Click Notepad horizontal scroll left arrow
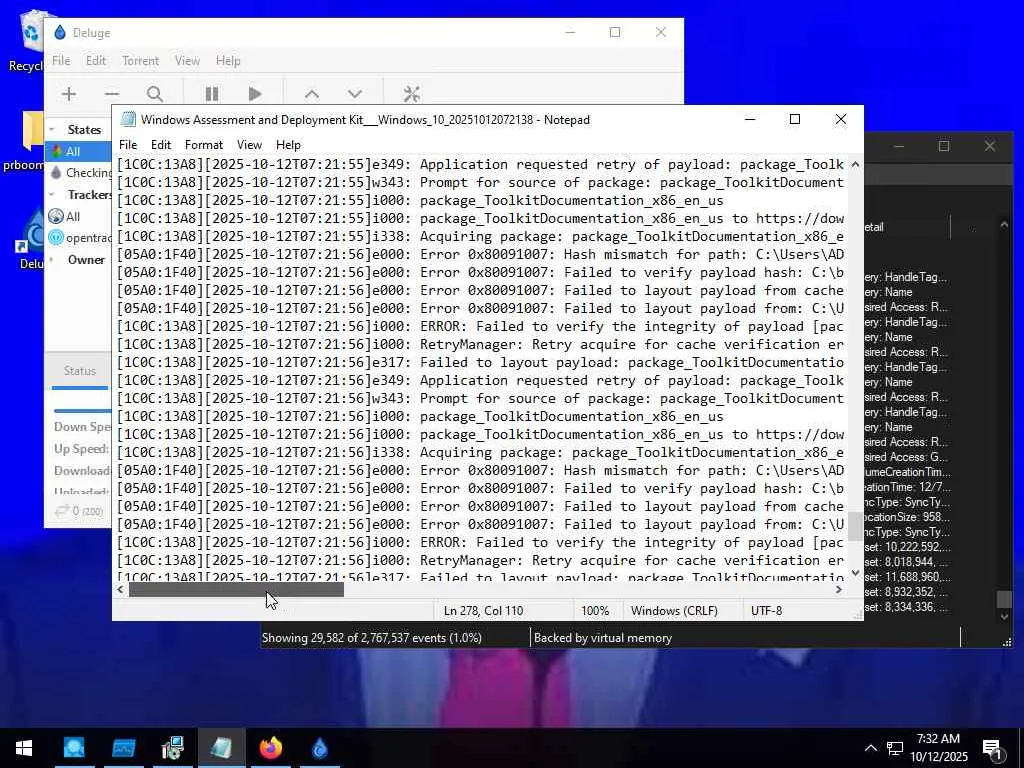Image resolution: width=1024 pixels, height=768 pixels. [x=120, y=590]
